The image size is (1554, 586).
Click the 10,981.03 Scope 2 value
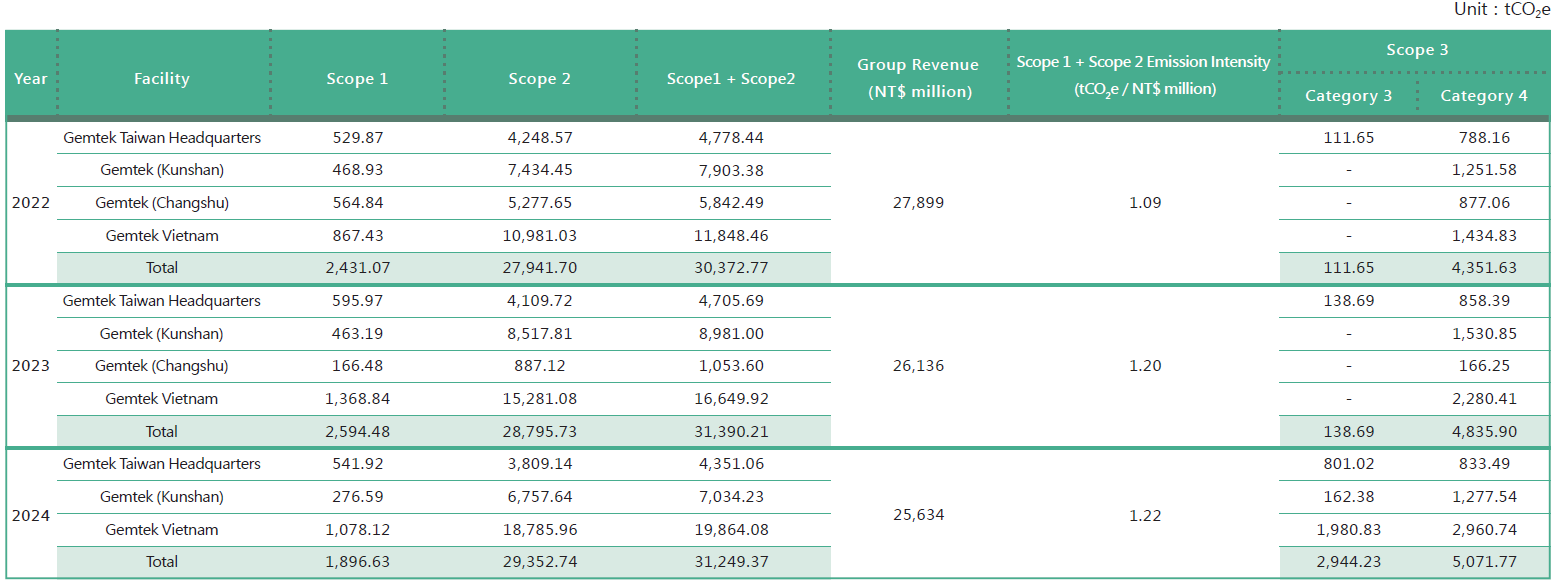pyautogui.click(x=539, y=236)
